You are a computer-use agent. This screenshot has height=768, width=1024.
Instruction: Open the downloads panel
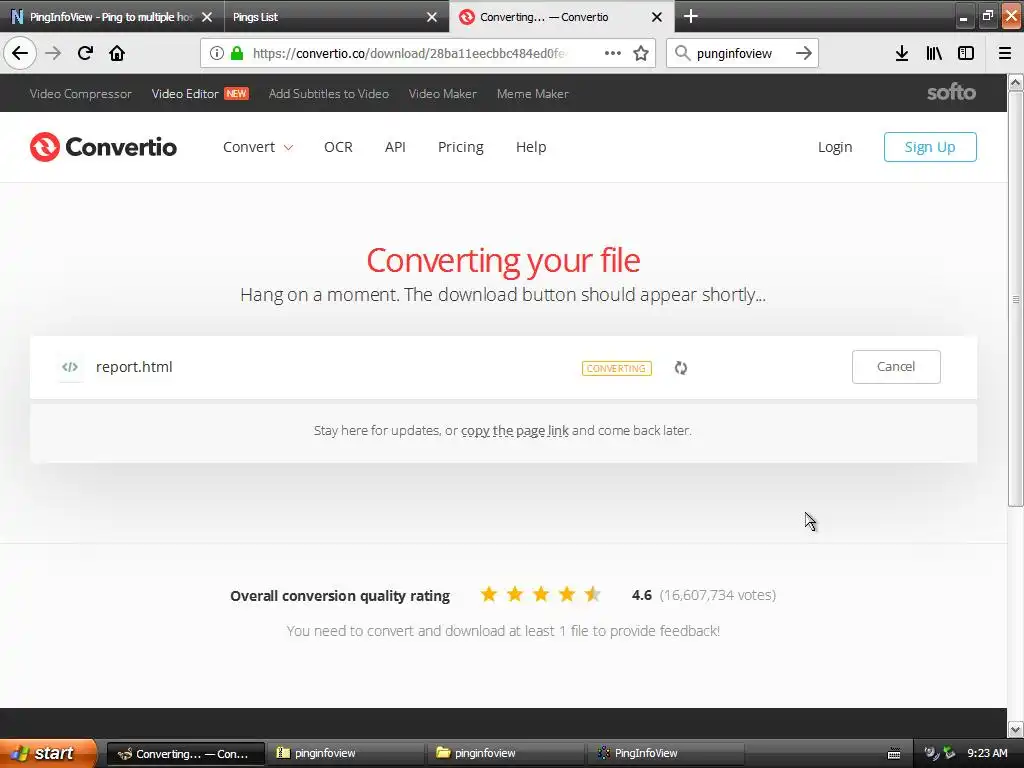[x=902, y=53]
